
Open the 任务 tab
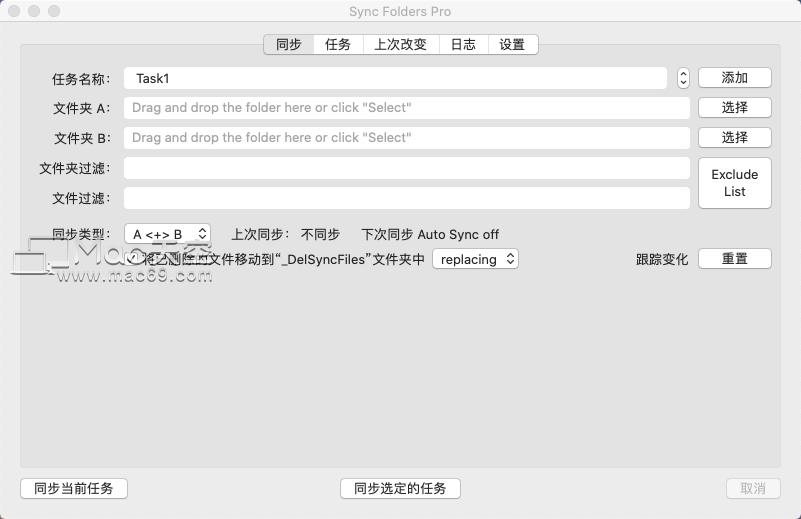pos(338,44)
